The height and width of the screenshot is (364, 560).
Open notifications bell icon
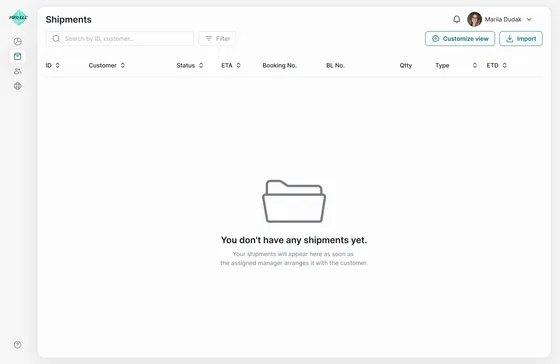point(456,19)
